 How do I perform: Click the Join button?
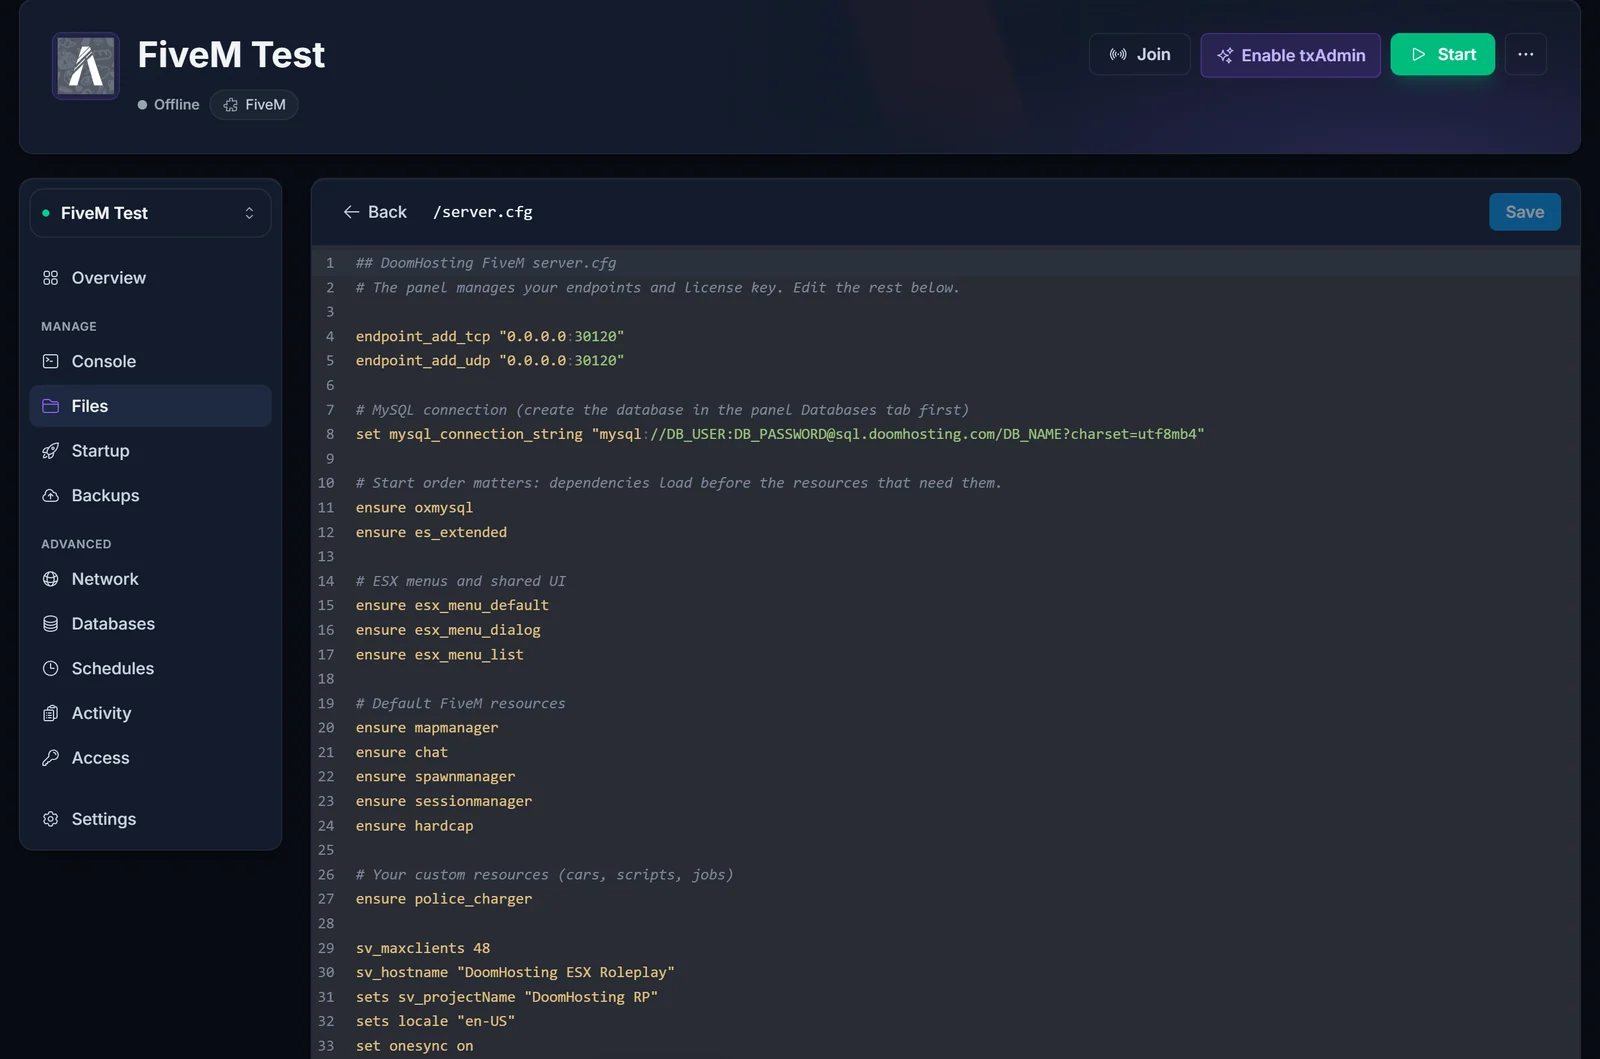[1139, 54]
